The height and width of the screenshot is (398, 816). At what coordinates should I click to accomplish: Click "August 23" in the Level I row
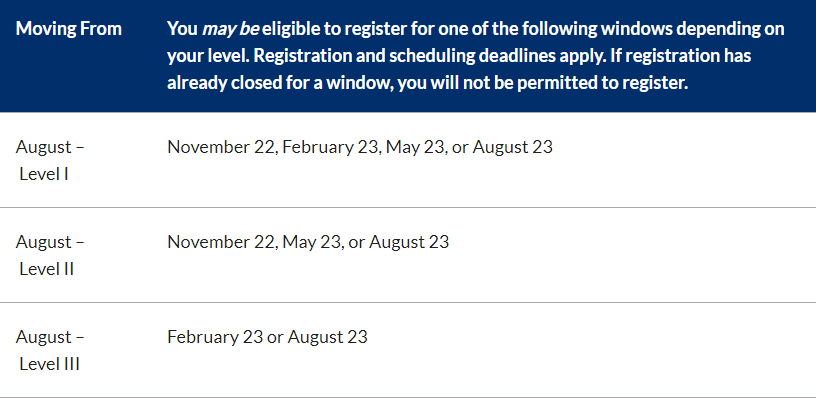(512, 147)
